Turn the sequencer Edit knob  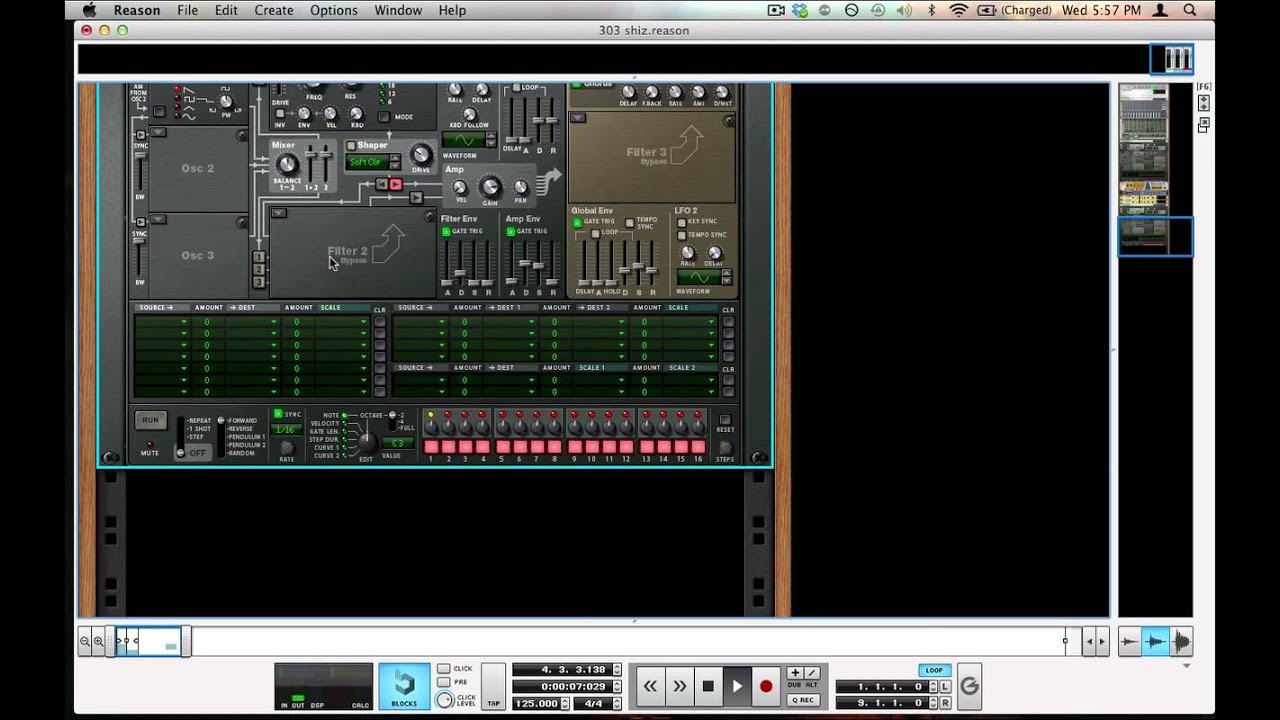coord(366,441)
